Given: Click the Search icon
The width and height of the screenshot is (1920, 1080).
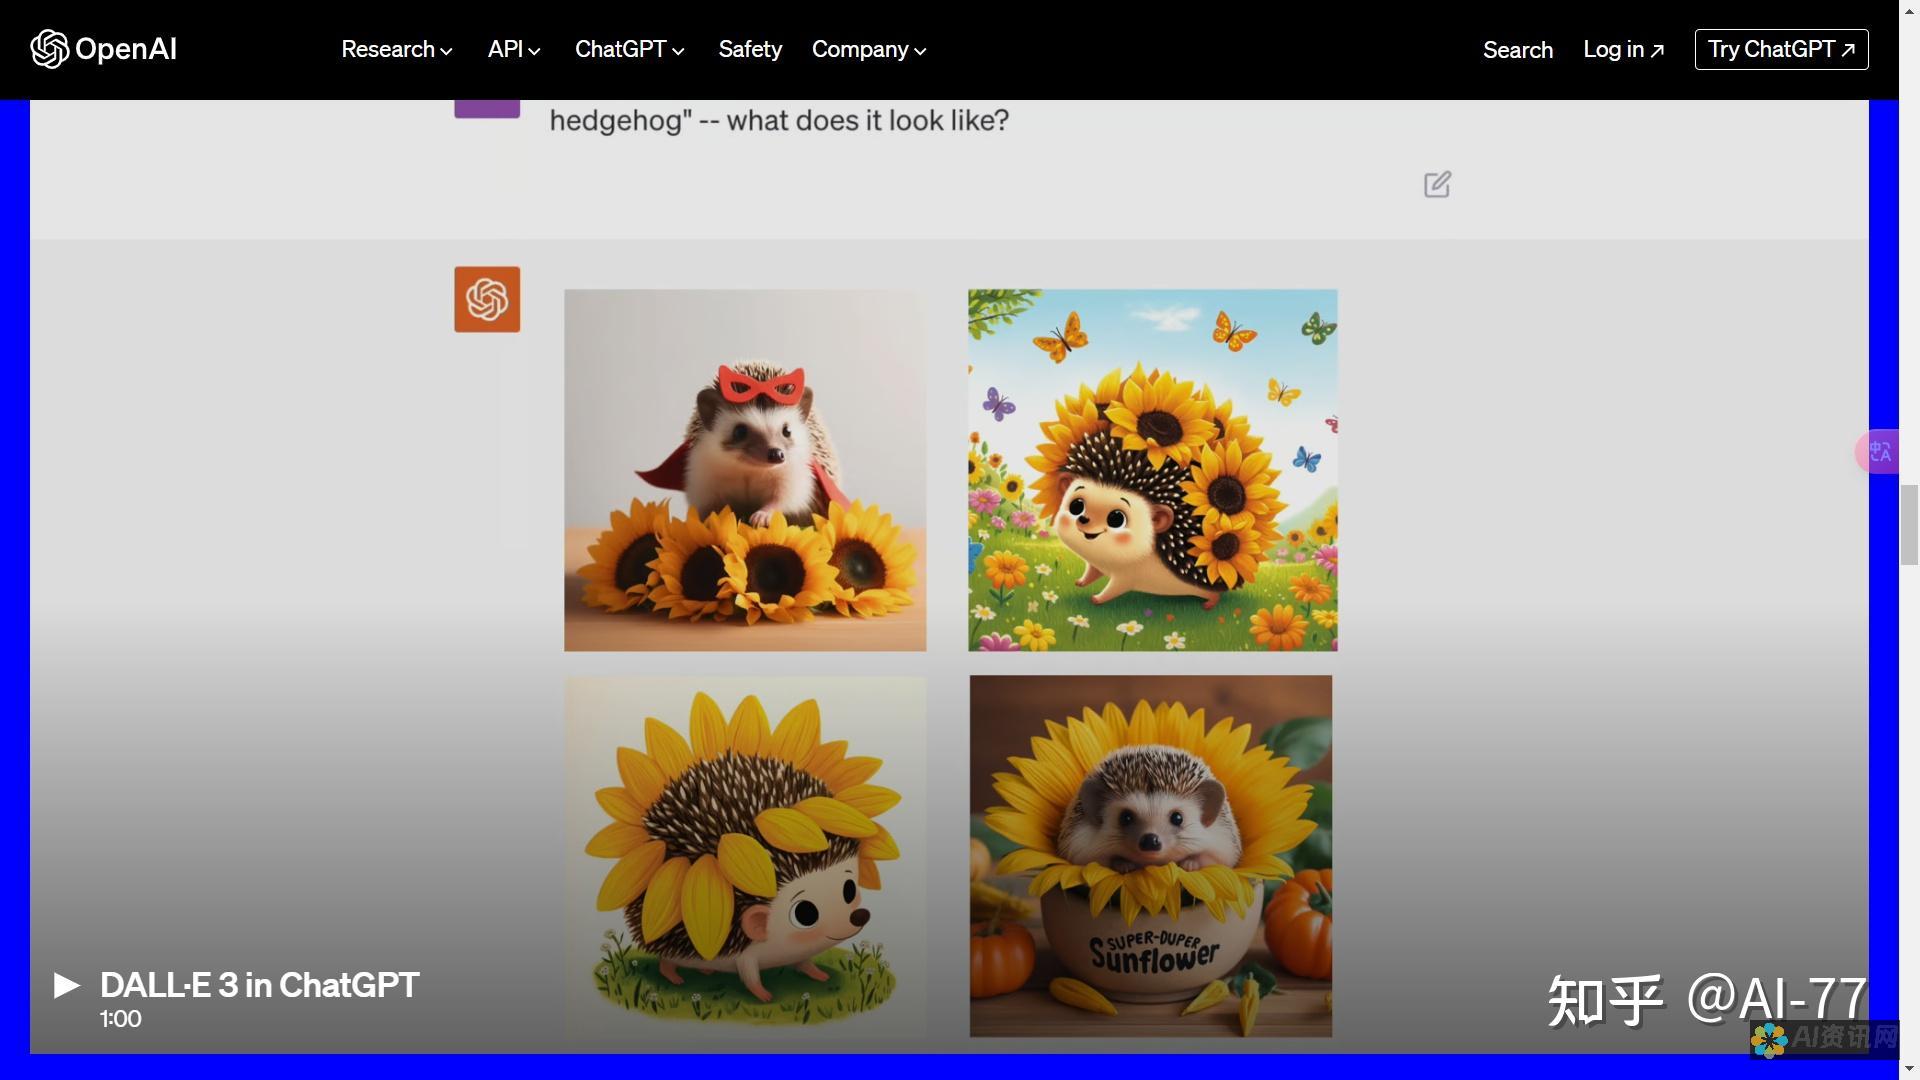Looking at the screenshot, I should point(1518,49).
